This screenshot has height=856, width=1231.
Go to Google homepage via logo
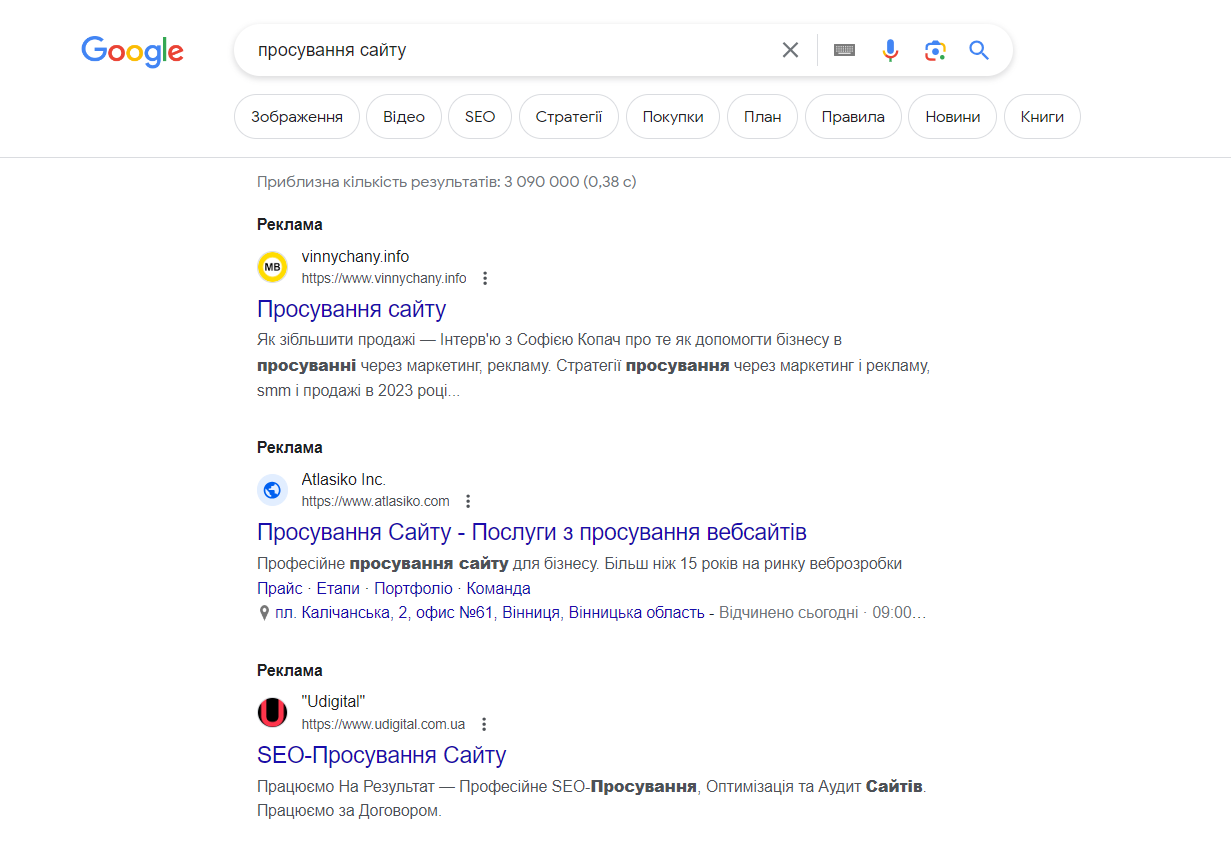pos(132,51)
